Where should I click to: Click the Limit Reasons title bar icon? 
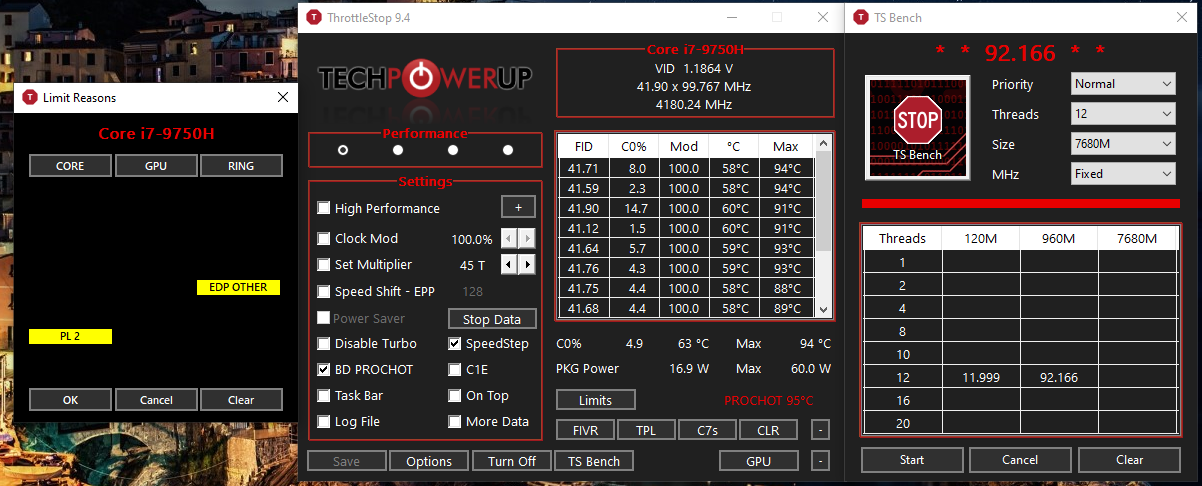pyautogui.click(x=30, y=97)
